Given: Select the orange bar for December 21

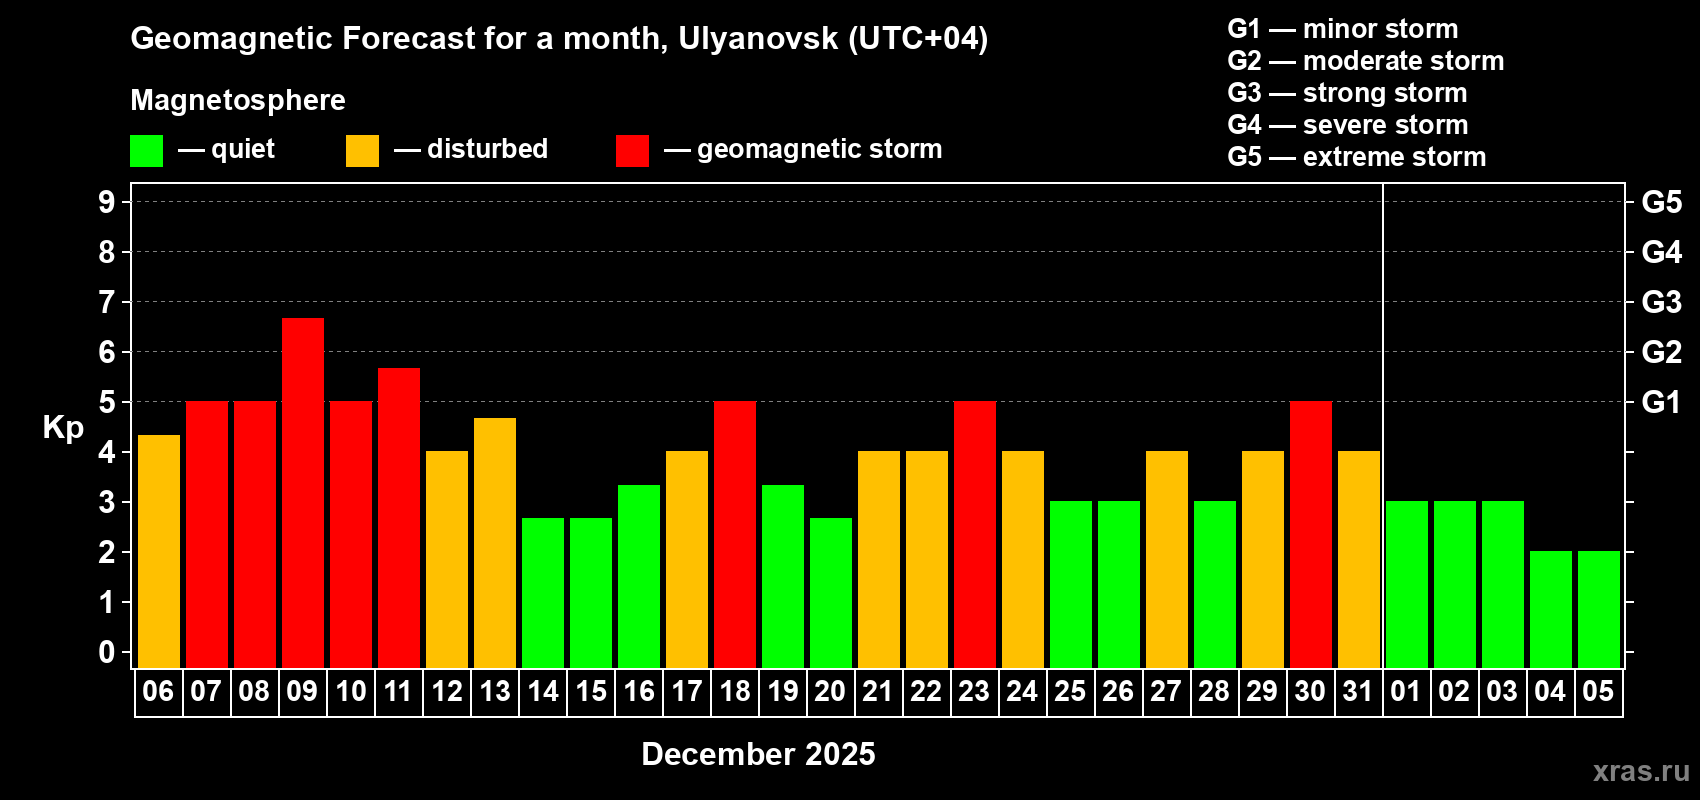Looking at the screenshot, I should click(x=879, y=560).
